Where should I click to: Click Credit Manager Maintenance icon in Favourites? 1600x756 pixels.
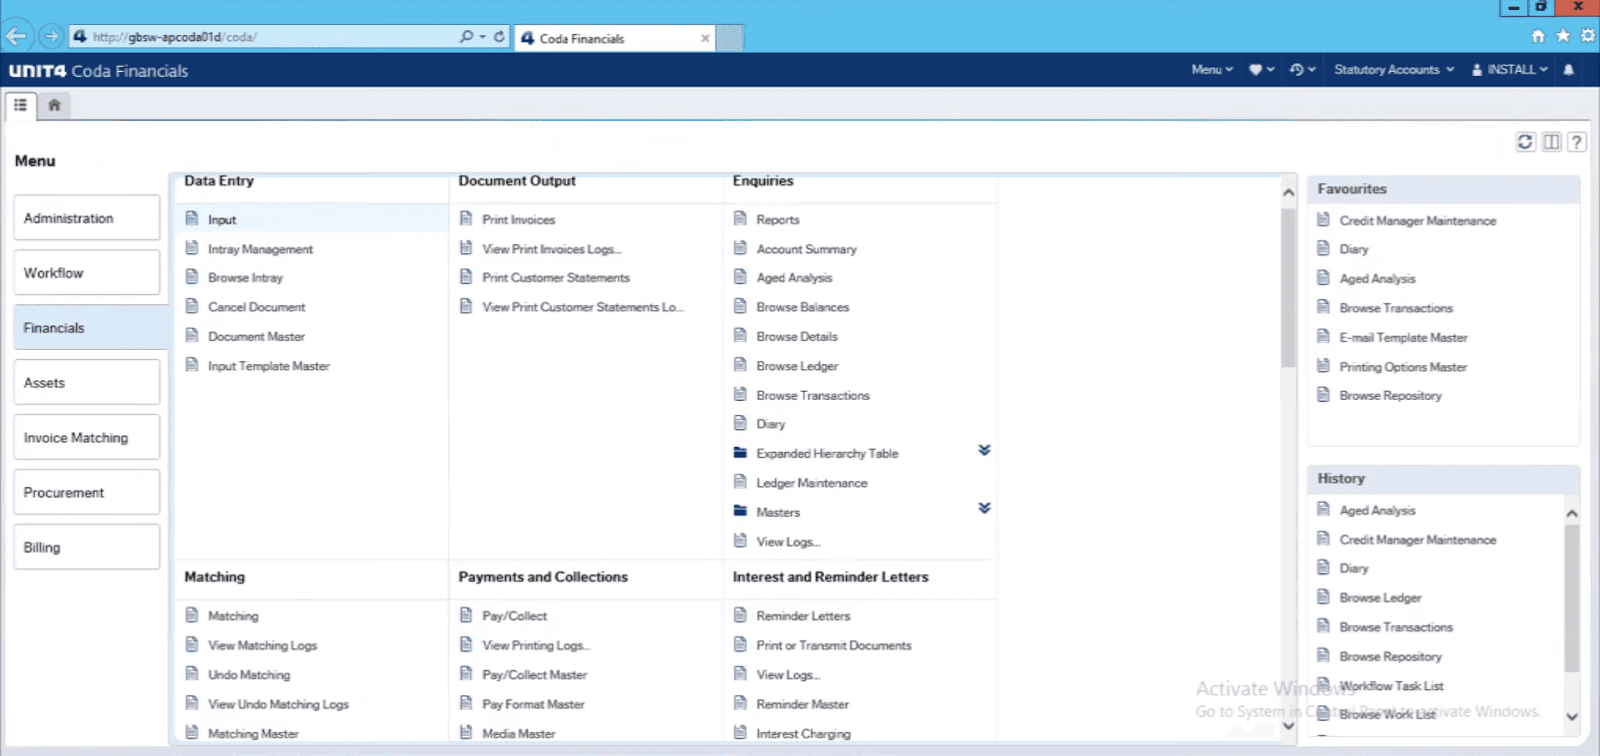[1324, 220]
